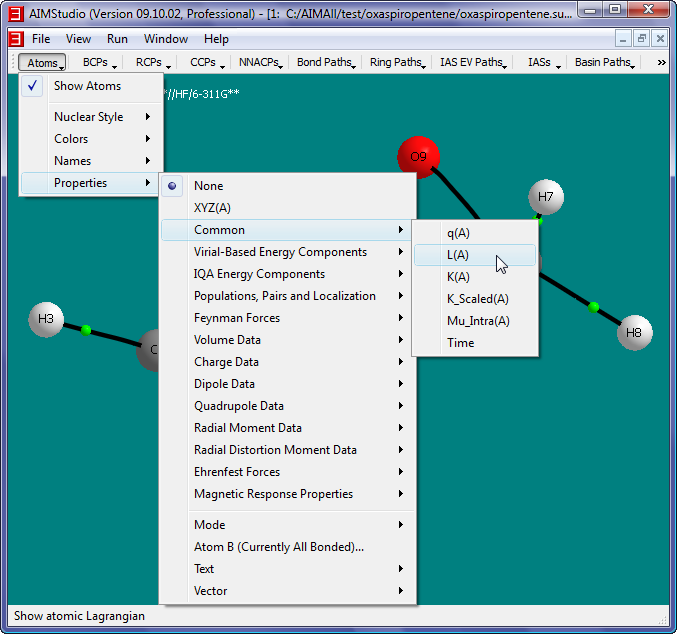
Task: Expand the Bond Paths toolbar dropdown
Action: click(327, 62)
